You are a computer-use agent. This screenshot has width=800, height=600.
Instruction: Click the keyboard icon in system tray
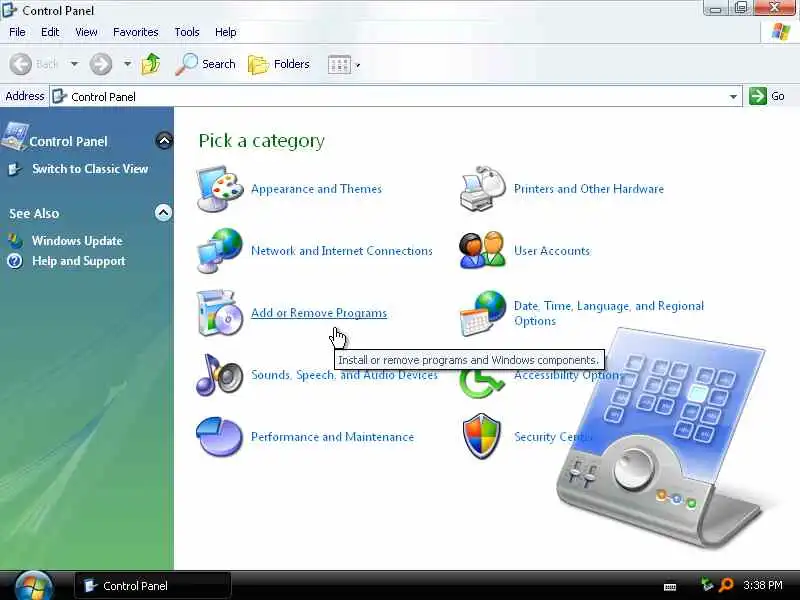pyautogui.click(x=670, y=587)
